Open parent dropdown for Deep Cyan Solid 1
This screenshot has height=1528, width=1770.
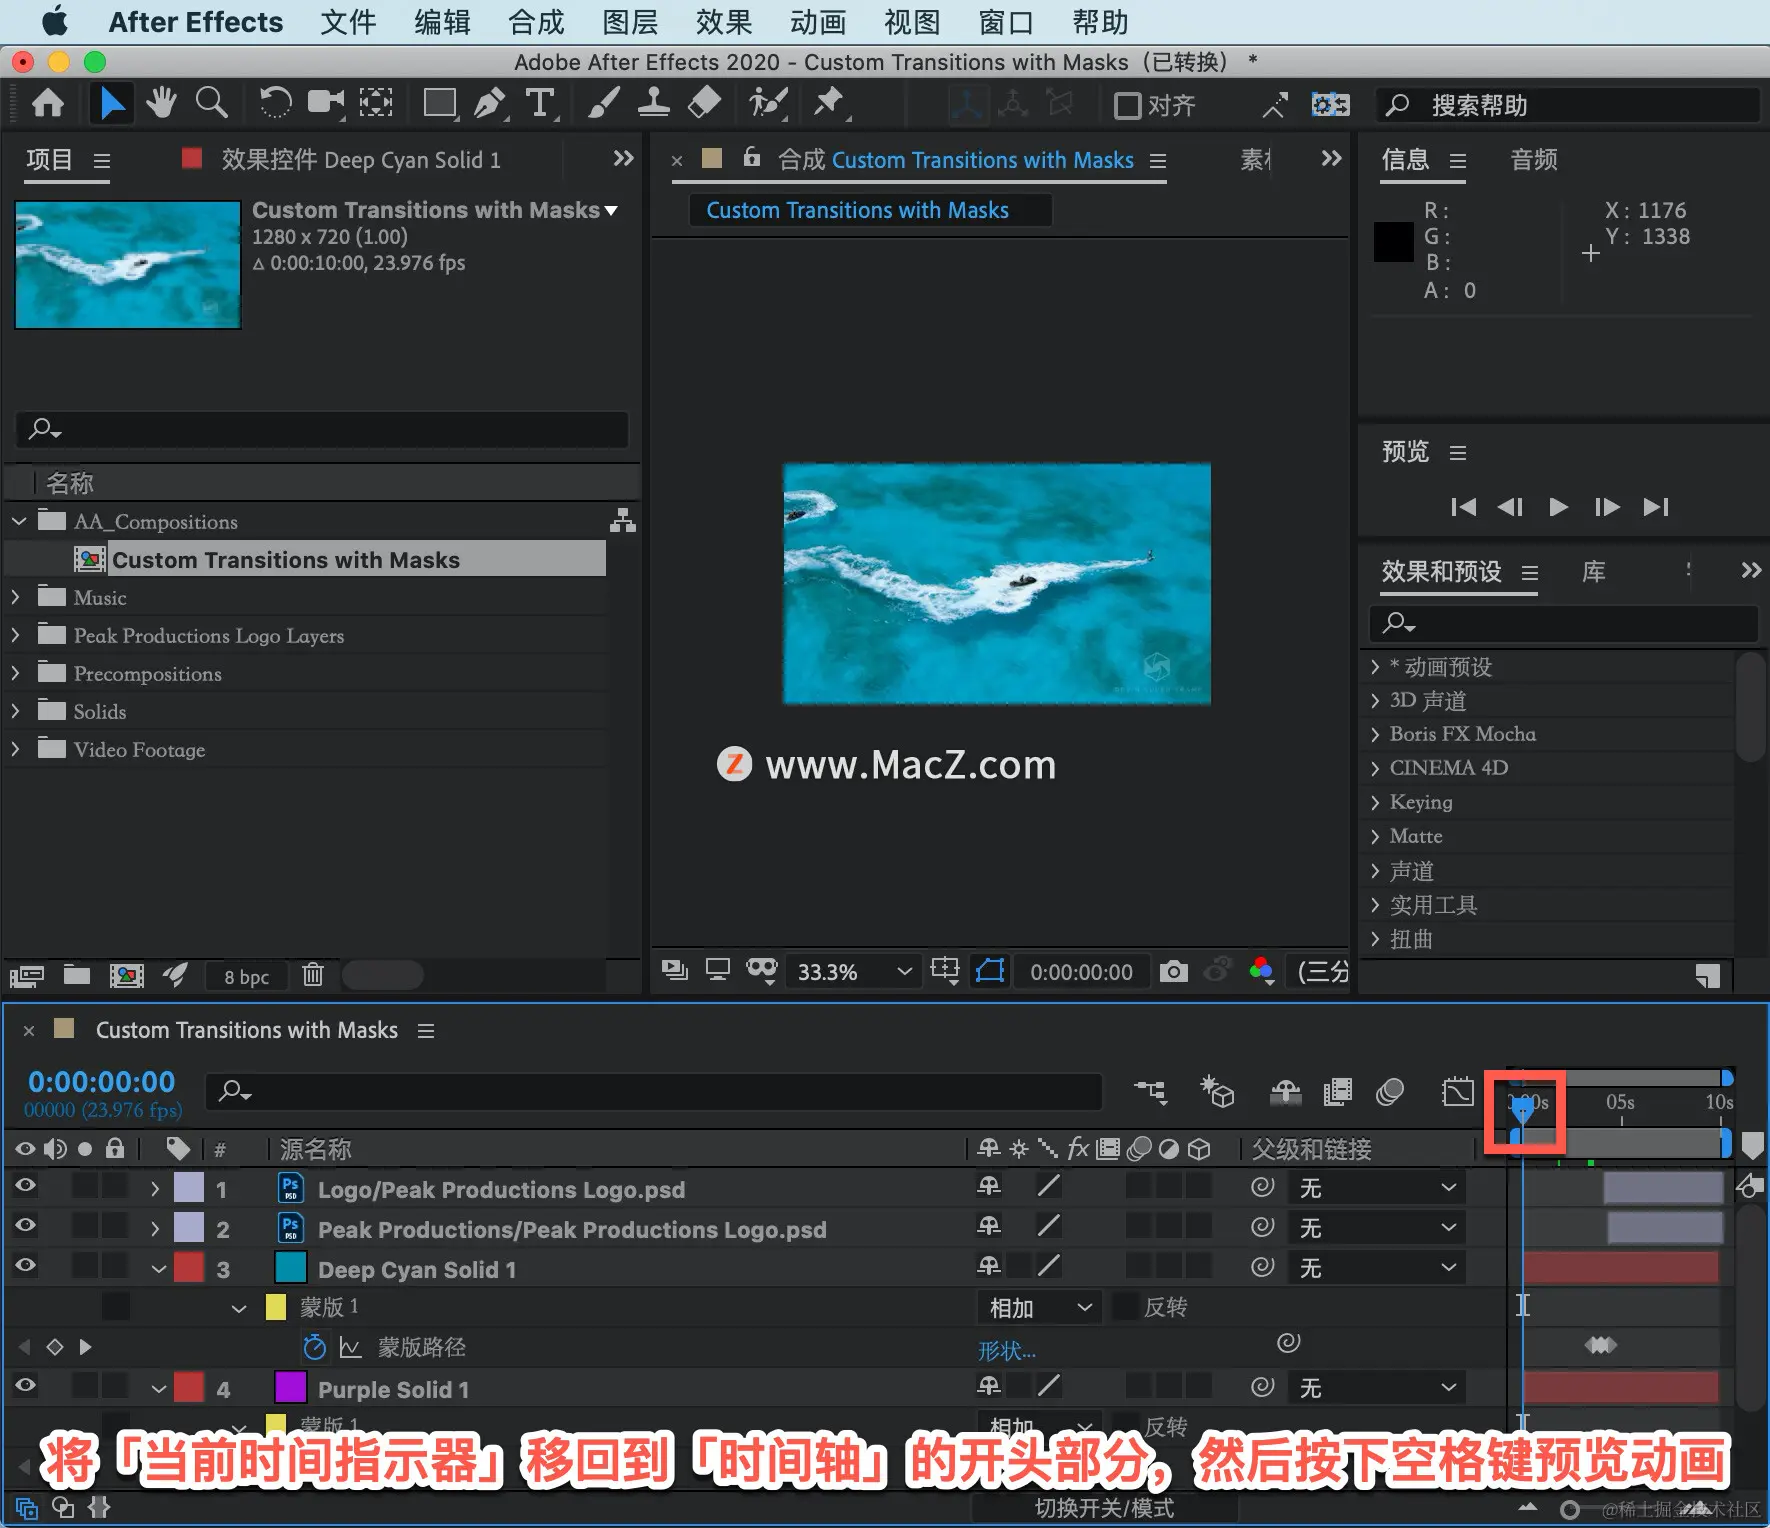click(1376, 1268)
